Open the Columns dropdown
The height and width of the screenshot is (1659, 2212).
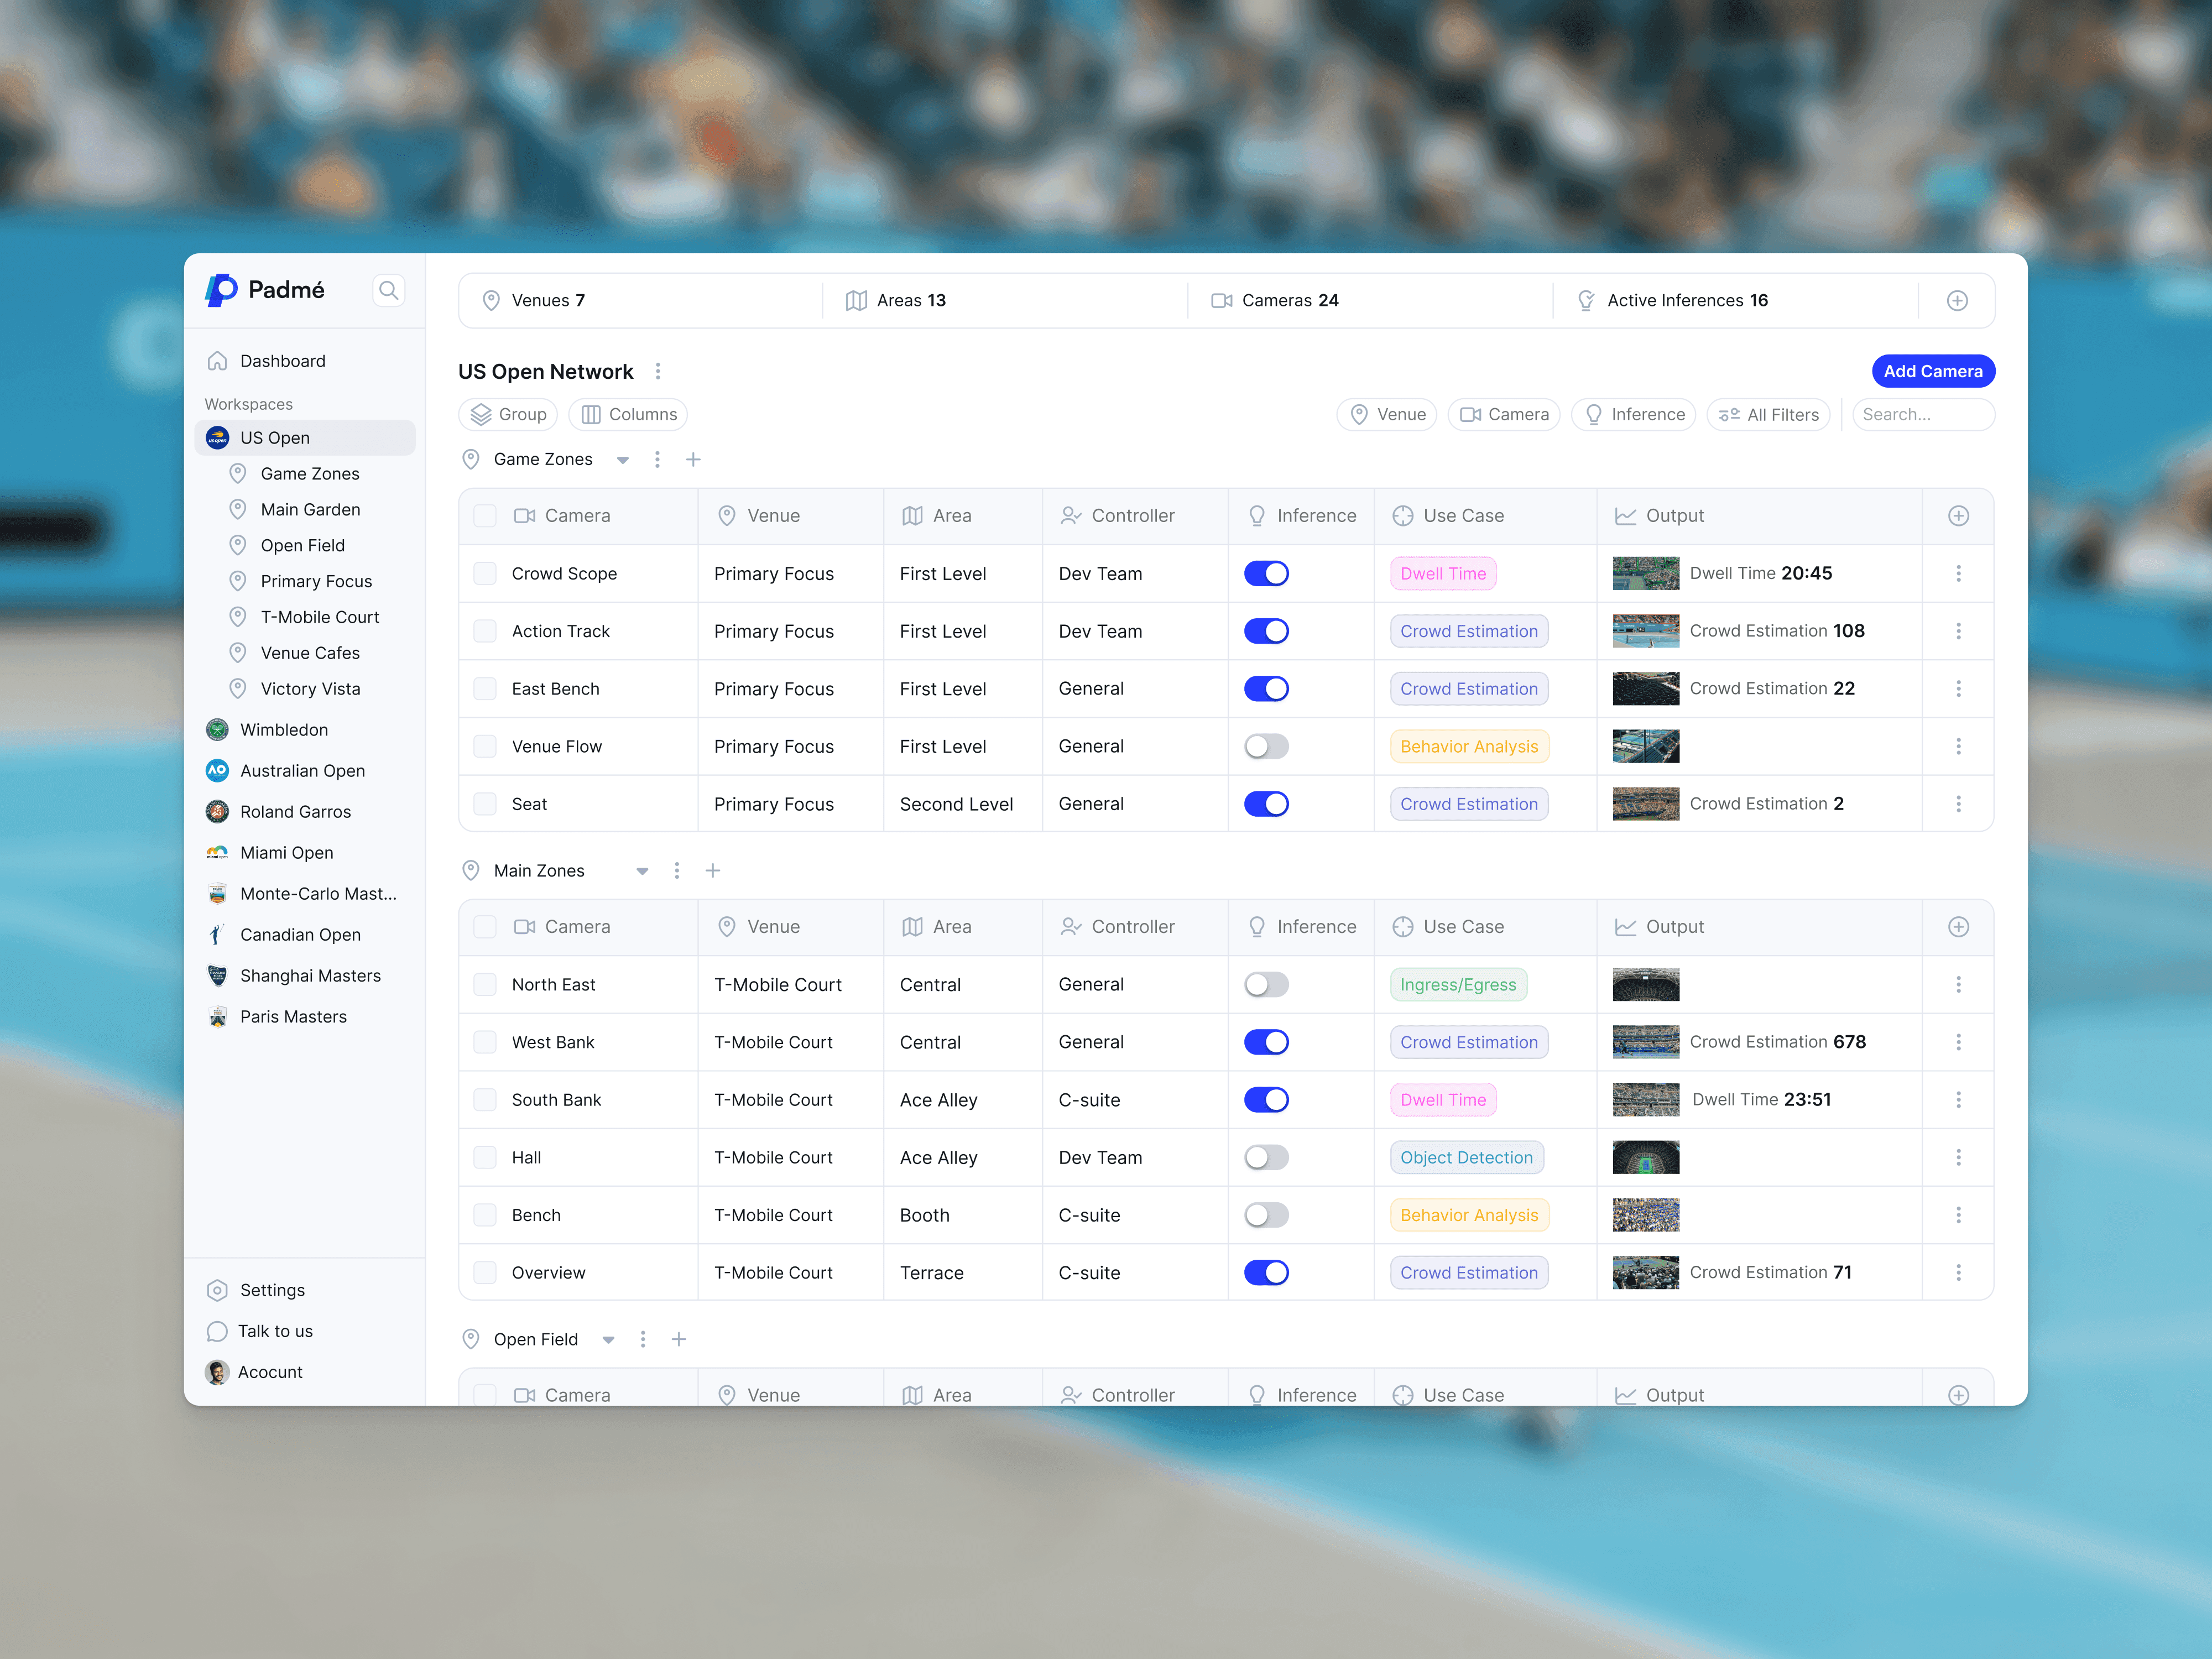tap(628, 415)
